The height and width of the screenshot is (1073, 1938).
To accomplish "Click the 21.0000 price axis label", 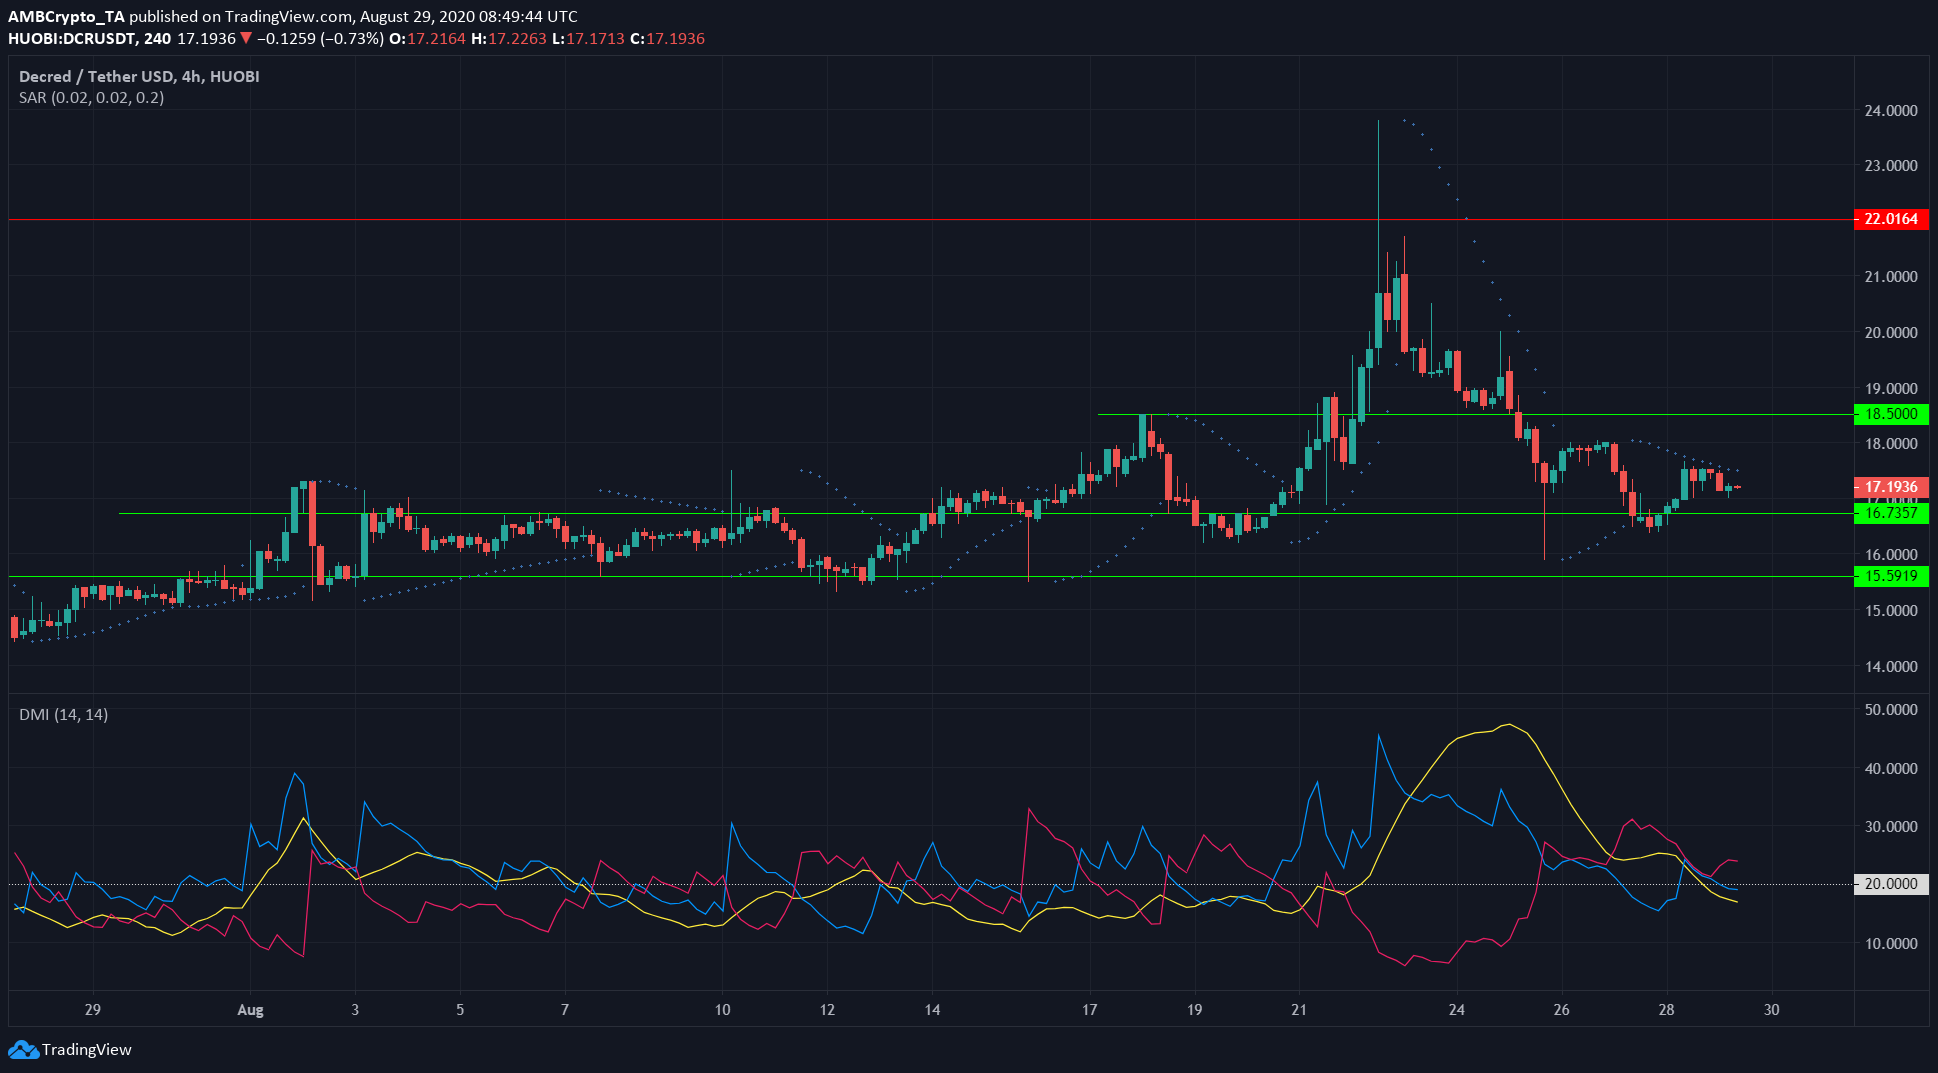I will point(1891,277).
